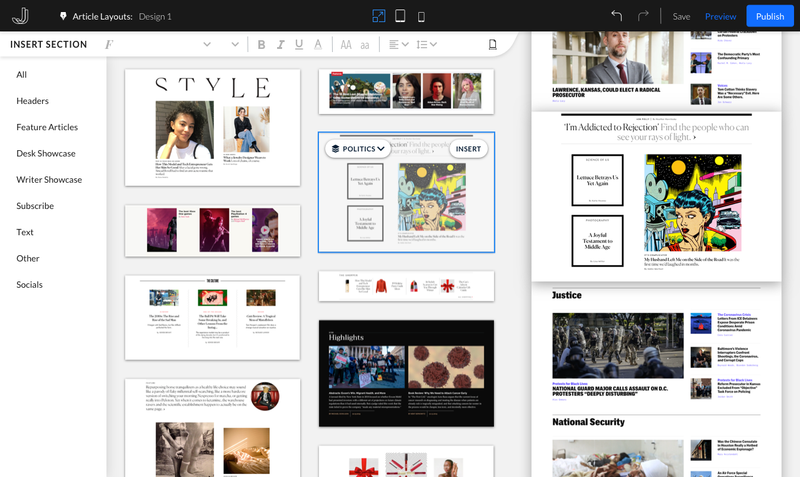This screenshot has width=800, height=477.
Task: Open the text color picker
Action: [318, 44]
